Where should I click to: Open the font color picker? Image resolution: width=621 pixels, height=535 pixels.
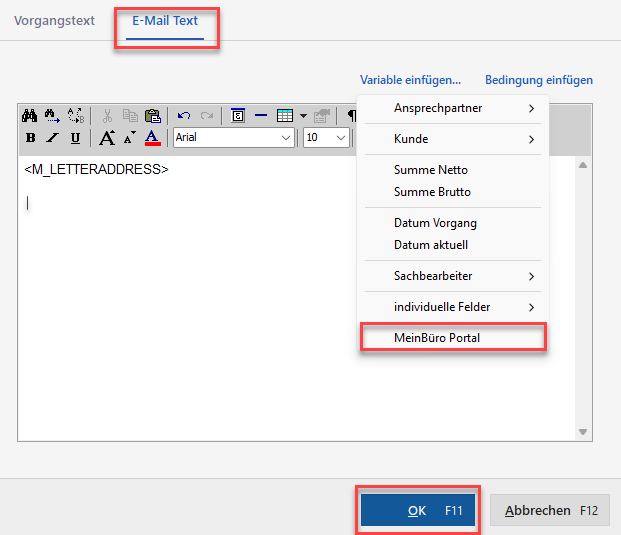point(152,137)
